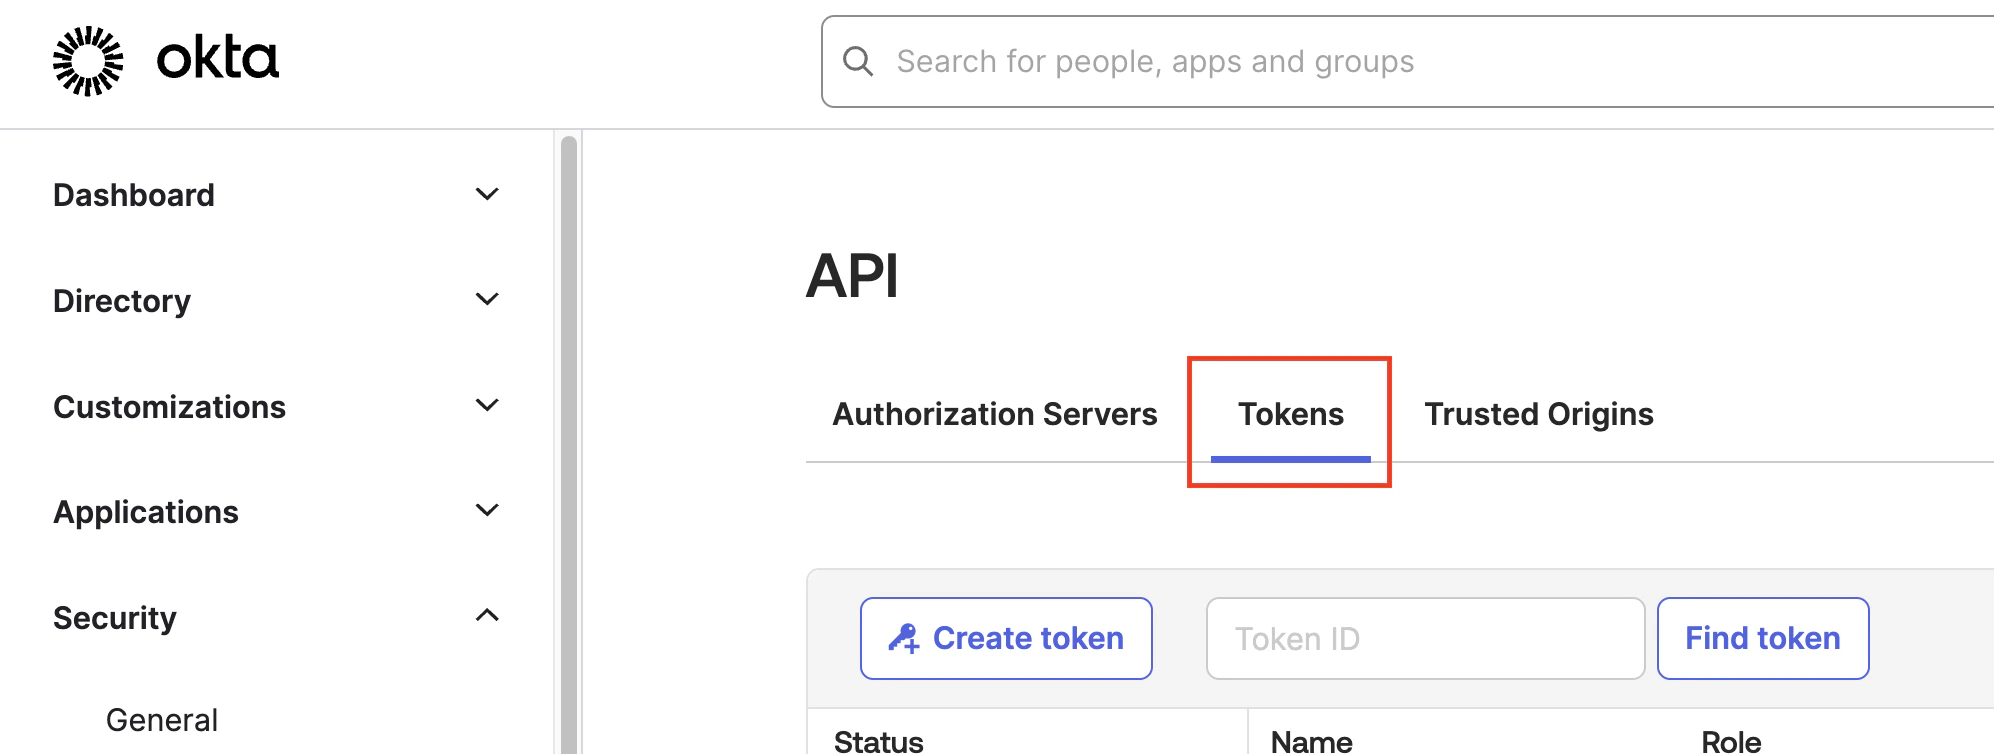This screenshot has width=1994, height=754.
Task: Open the Applications sidebar item
Action: click(146, 512)
